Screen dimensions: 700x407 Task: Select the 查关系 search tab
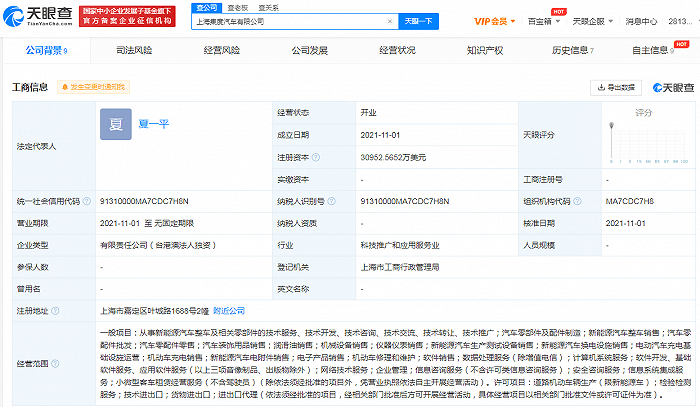(x=268, y=8)
